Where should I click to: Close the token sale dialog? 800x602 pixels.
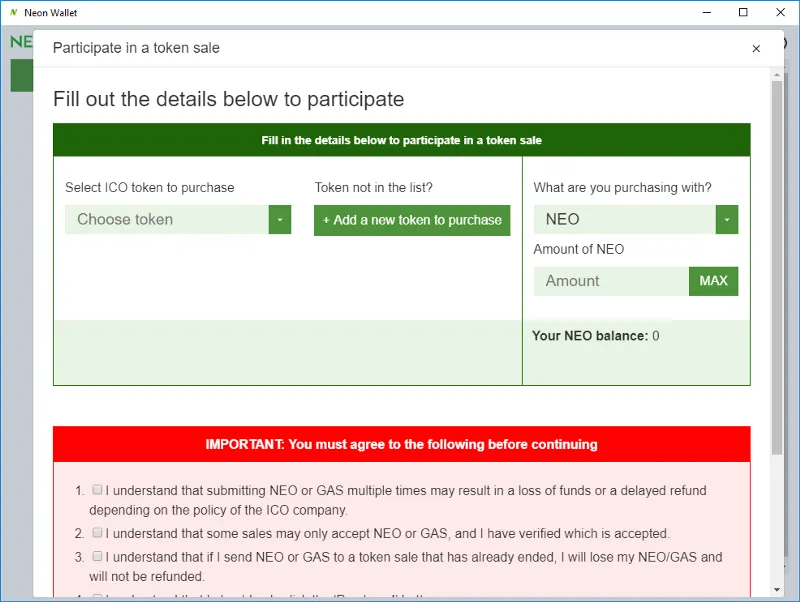[x=756, y=48]
